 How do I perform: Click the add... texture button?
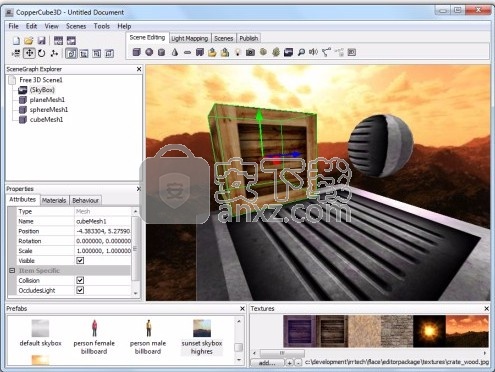(x=267, y=362)
